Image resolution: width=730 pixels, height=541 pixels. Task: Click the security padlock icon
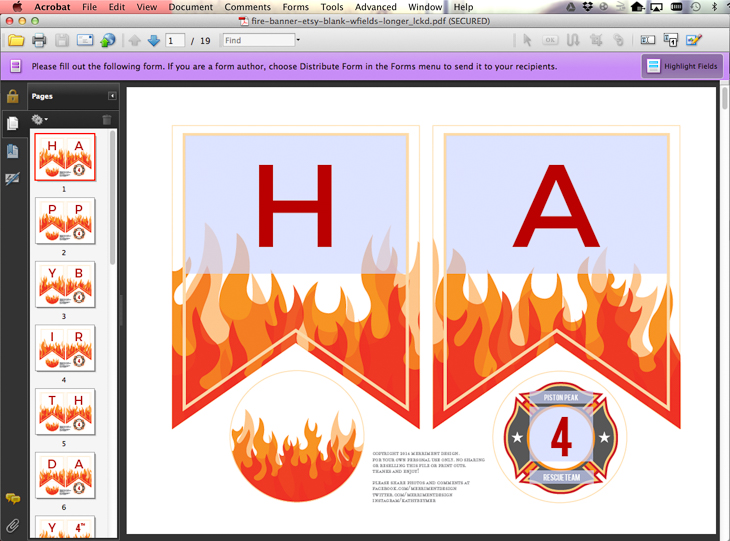(x=13, y=96)
